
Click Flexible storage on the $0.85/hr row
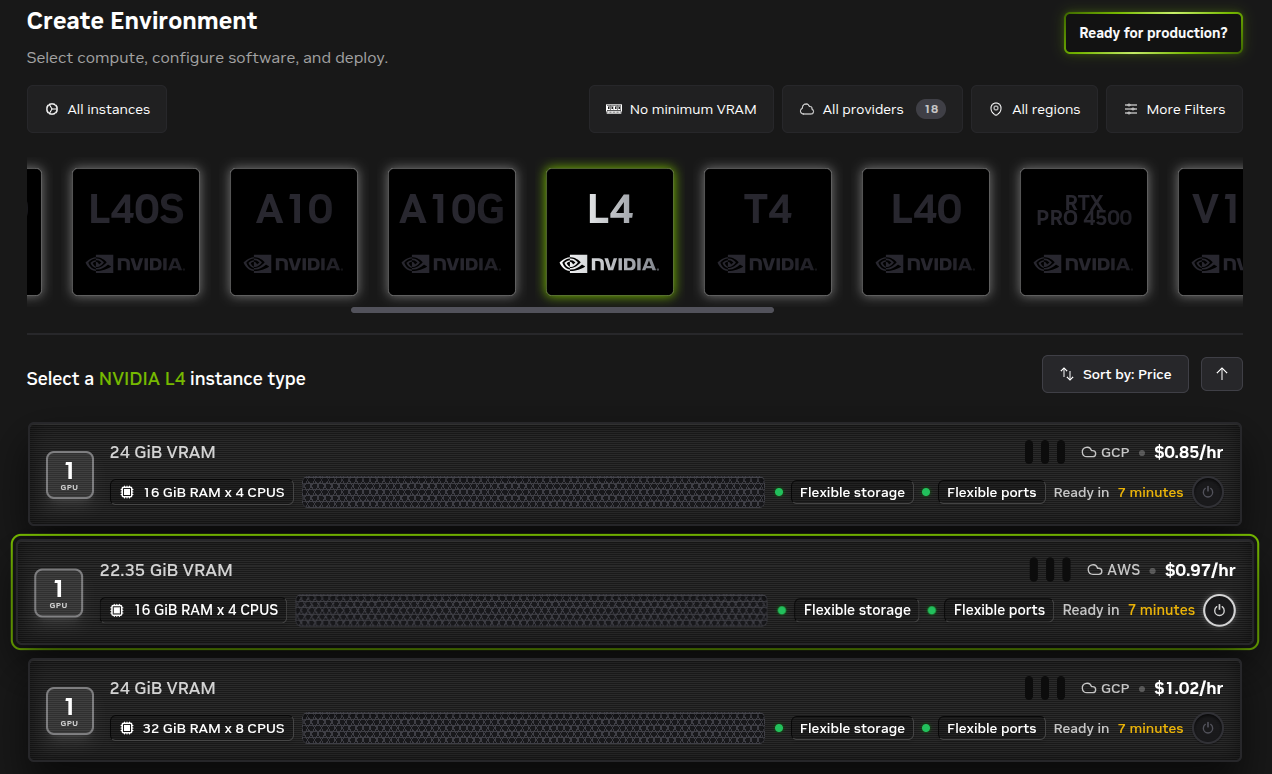pos(852,492)
